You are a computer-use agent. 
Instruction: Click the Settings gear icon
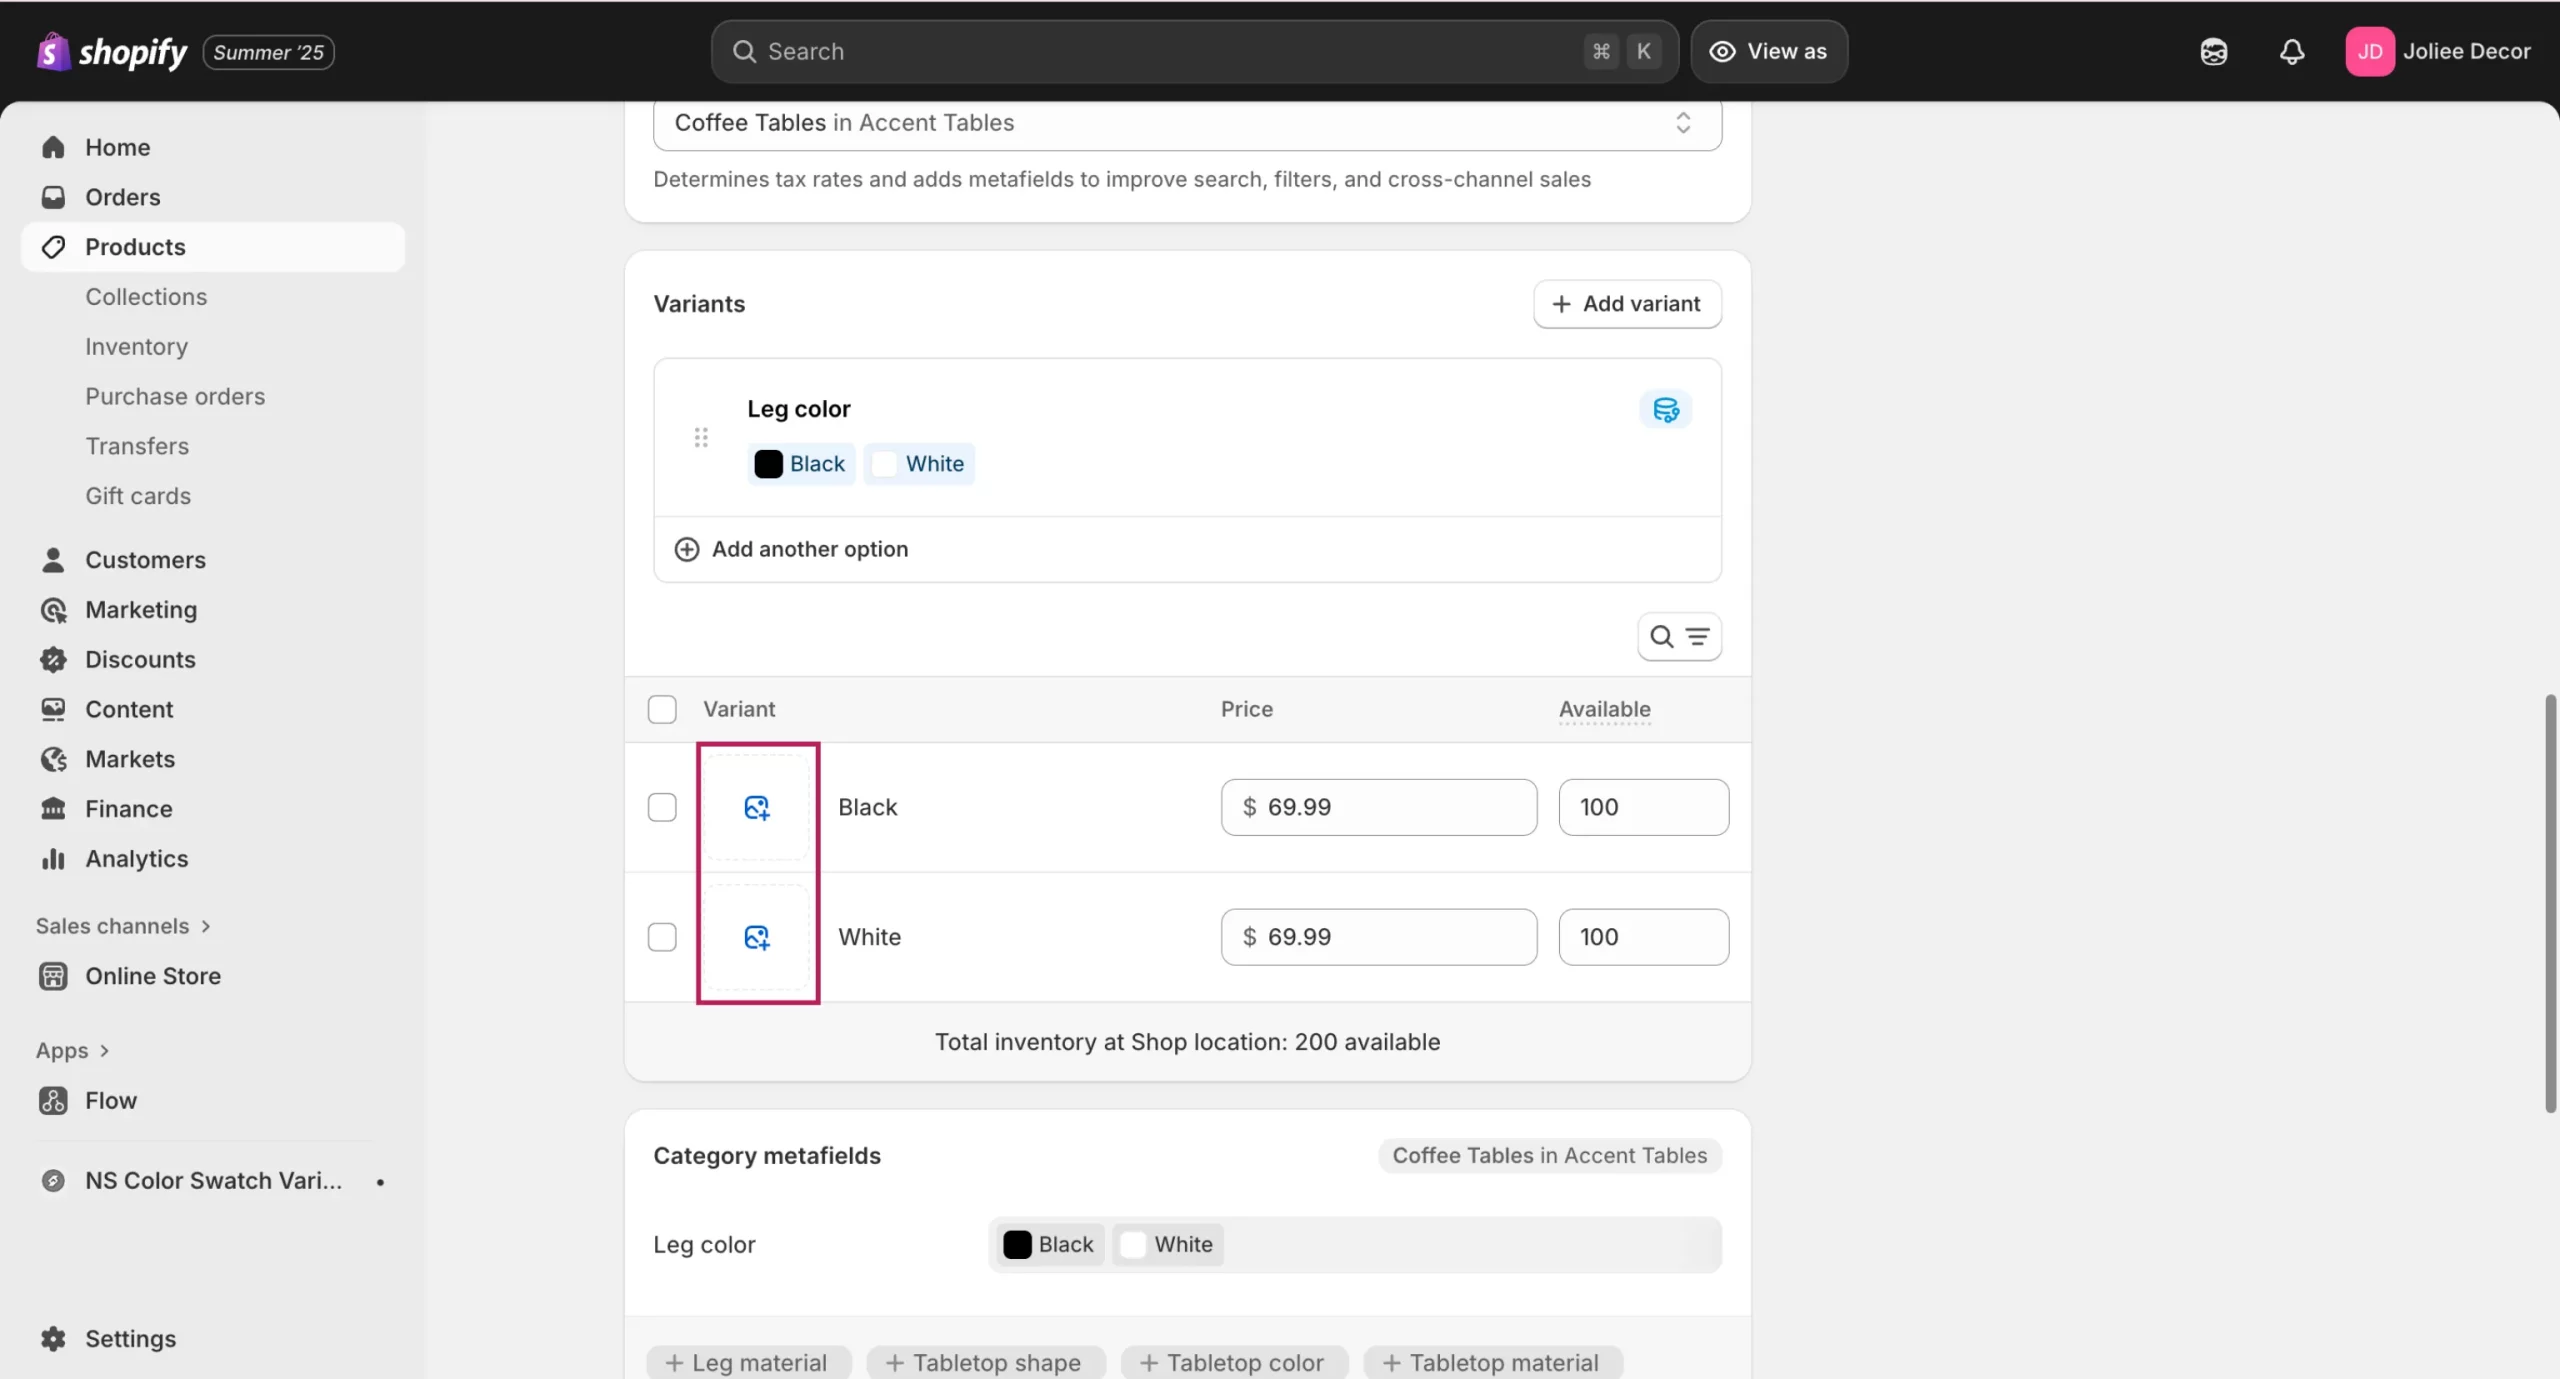(x=53, y=1339)
